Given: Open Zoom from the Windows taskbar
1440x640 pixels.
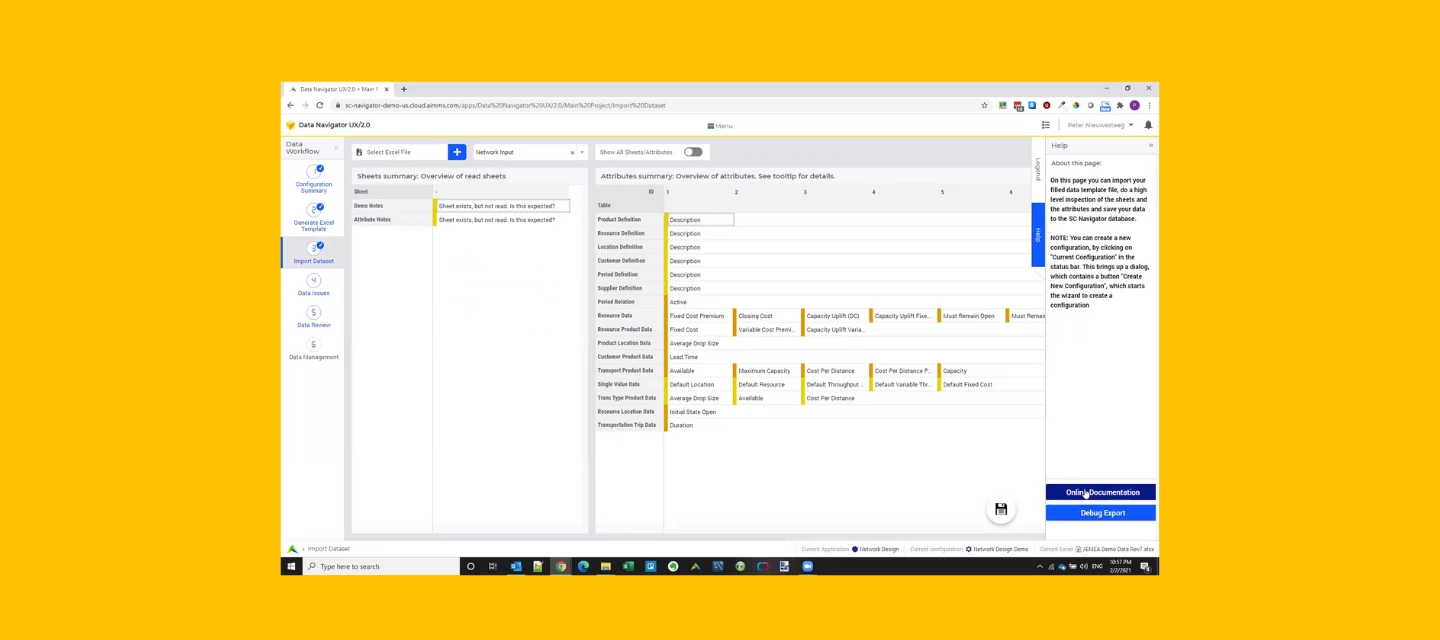Looking at the screenshot, I should pyautogui.click(x=807, y=566).
